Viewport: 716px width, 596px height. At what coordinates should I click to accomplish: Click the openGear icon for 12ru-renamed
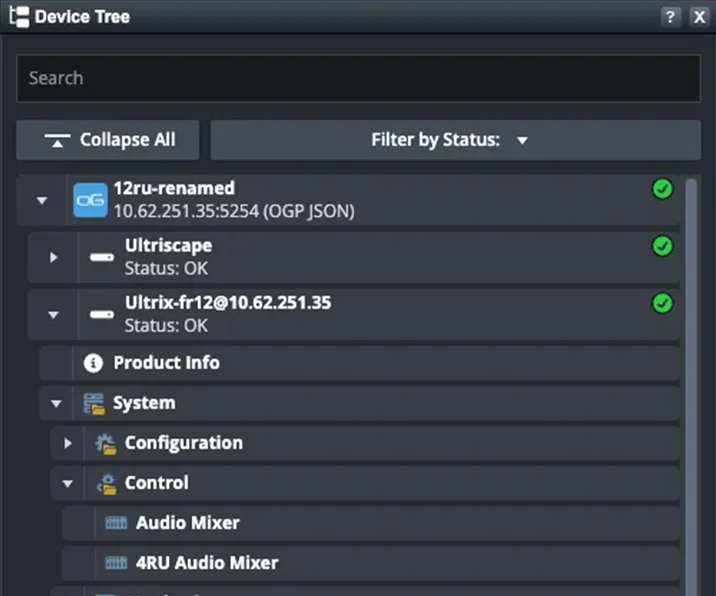(90, 200)
